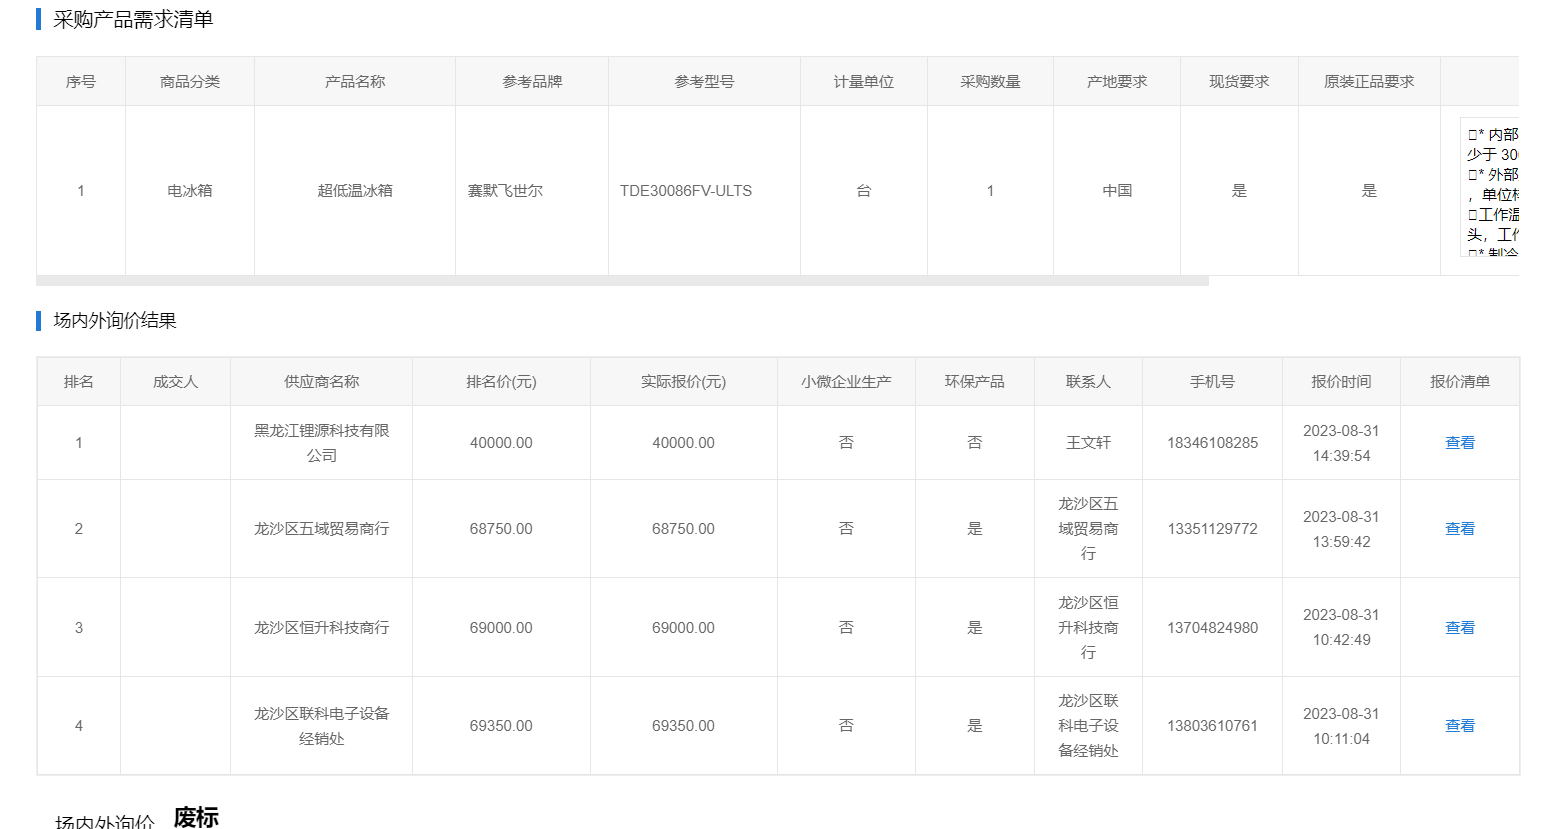
Task: Select phone number 18346108285
Action: pos(1212,443)
